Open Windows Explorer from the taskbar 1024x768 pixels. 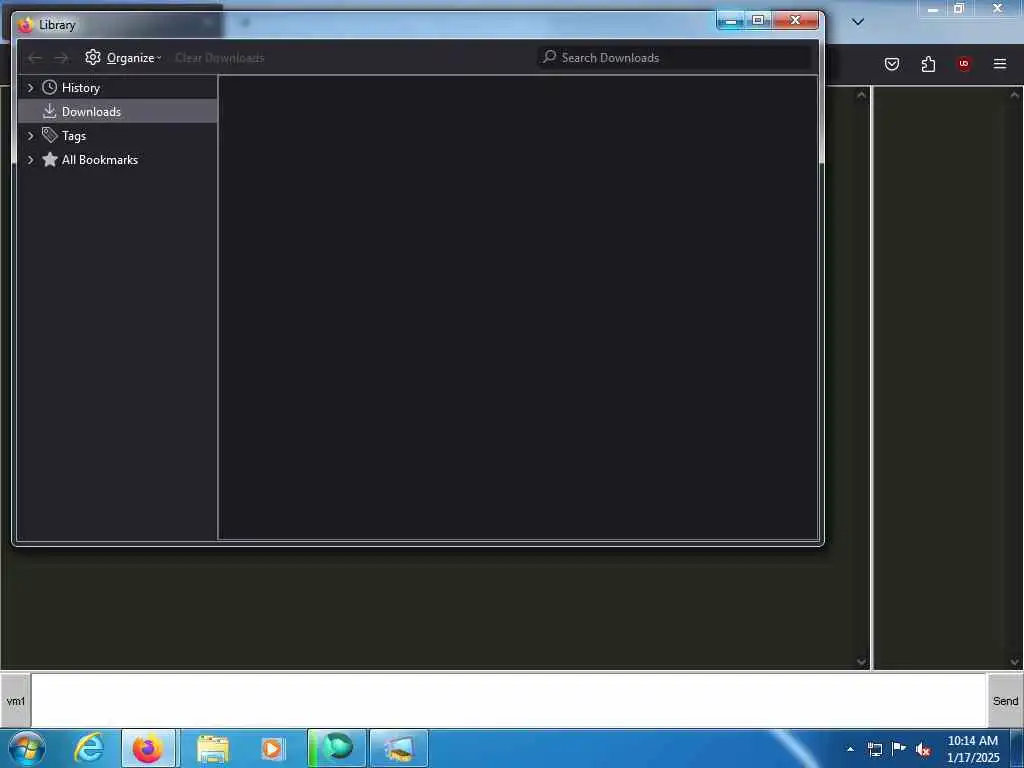coord(212,748)
